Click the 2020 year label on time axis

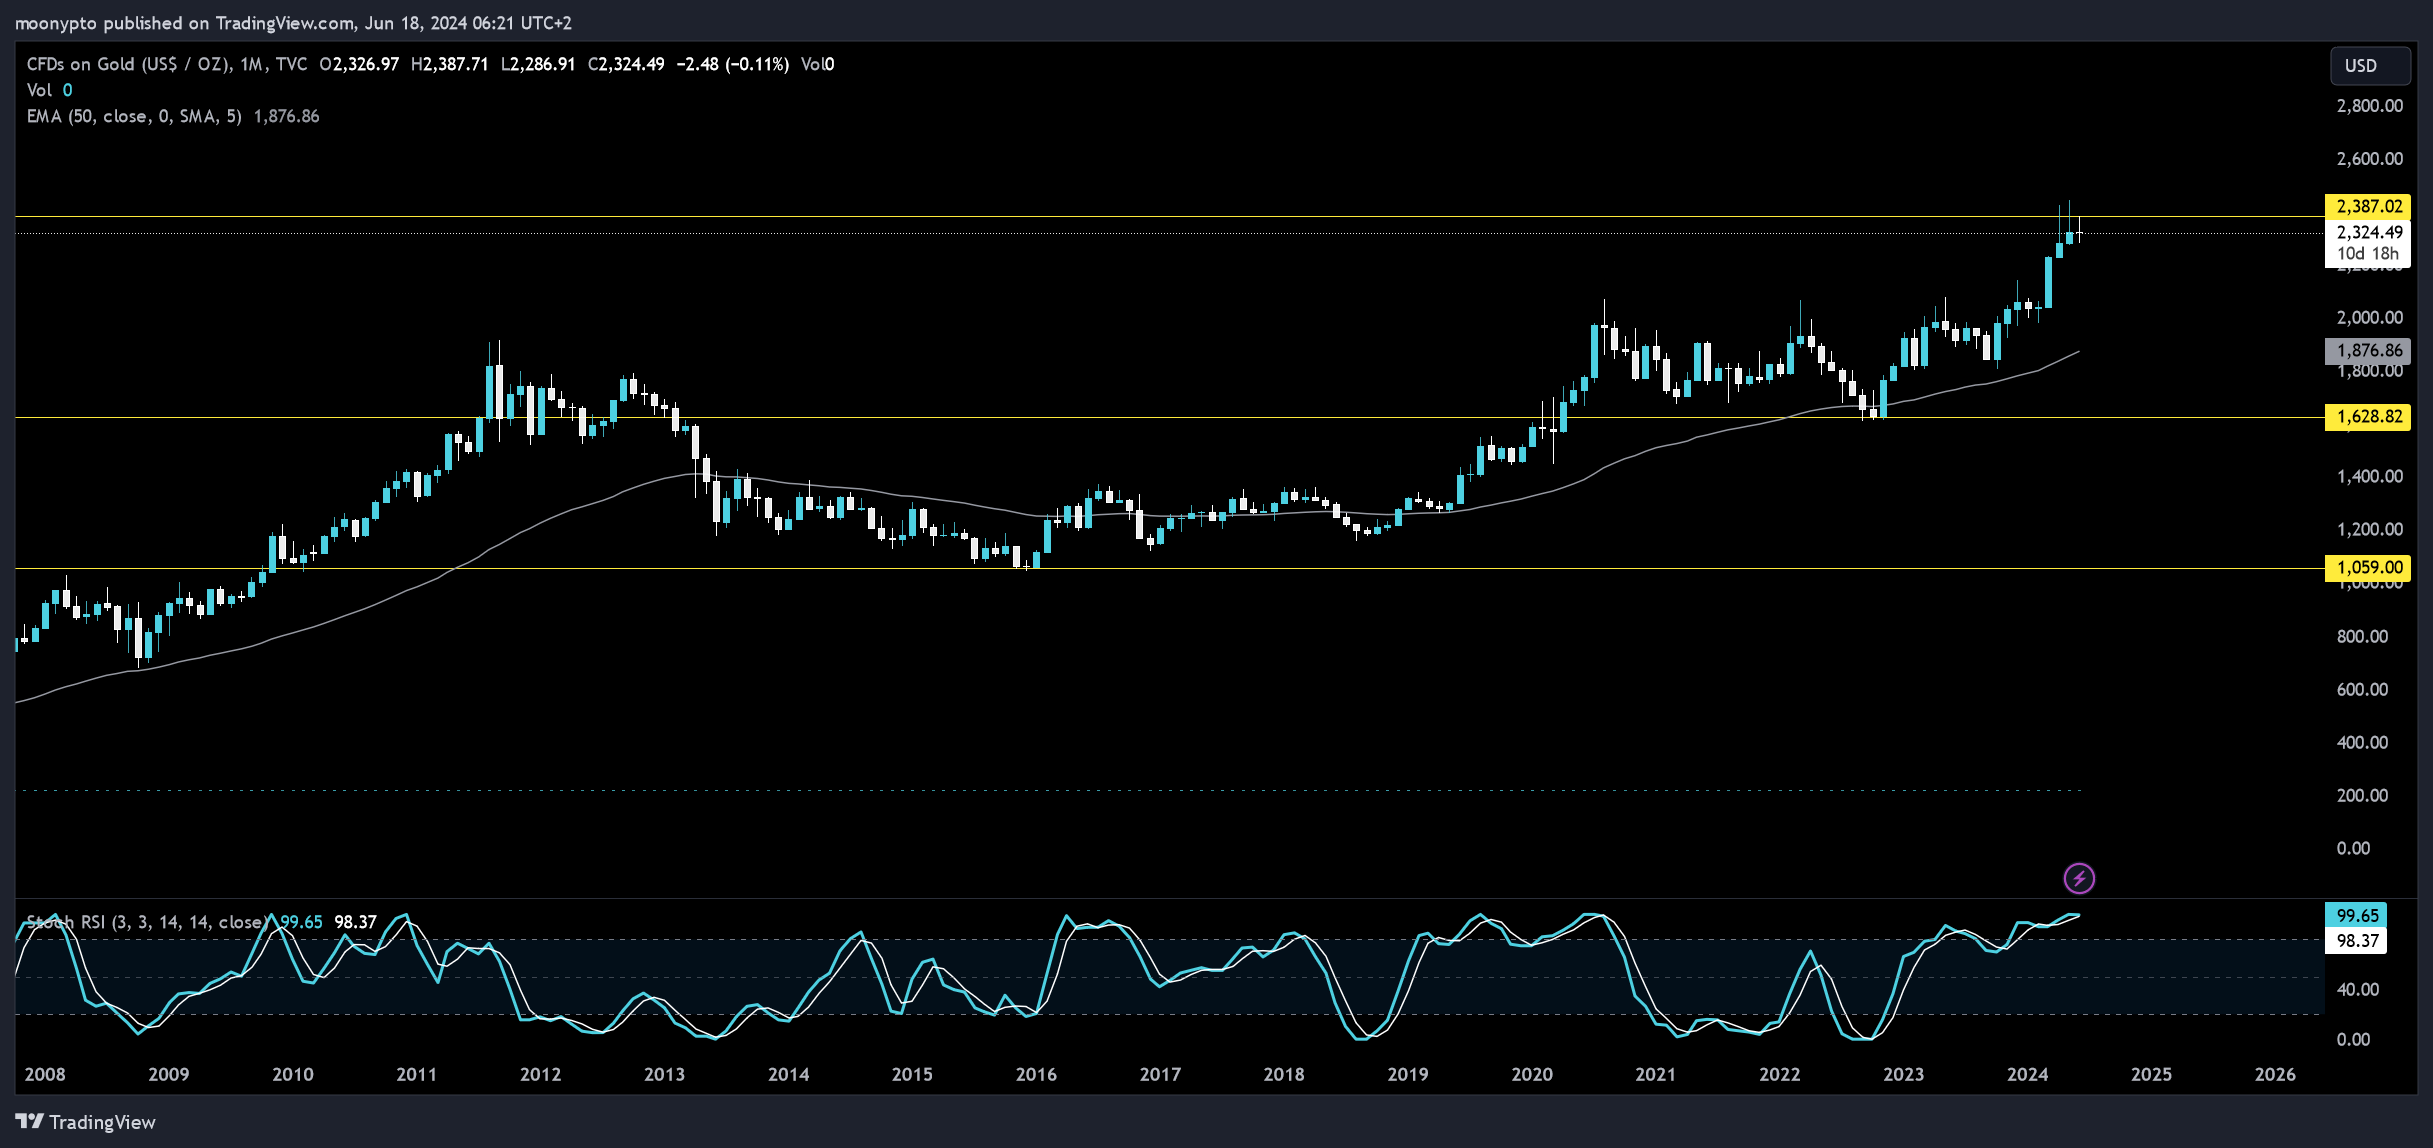click(1532, 1074)
